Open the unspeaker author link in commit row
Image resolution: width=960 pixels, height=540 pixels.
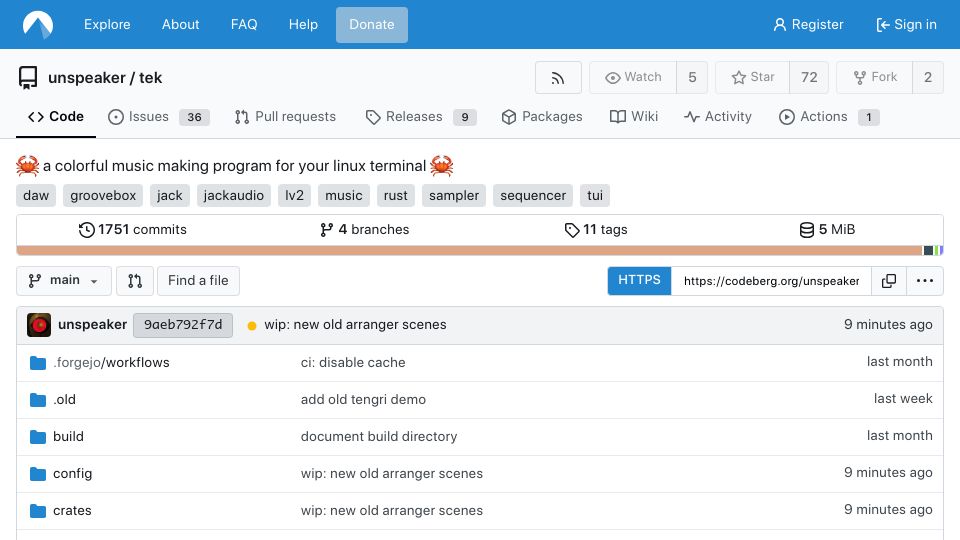pos(92,324)
